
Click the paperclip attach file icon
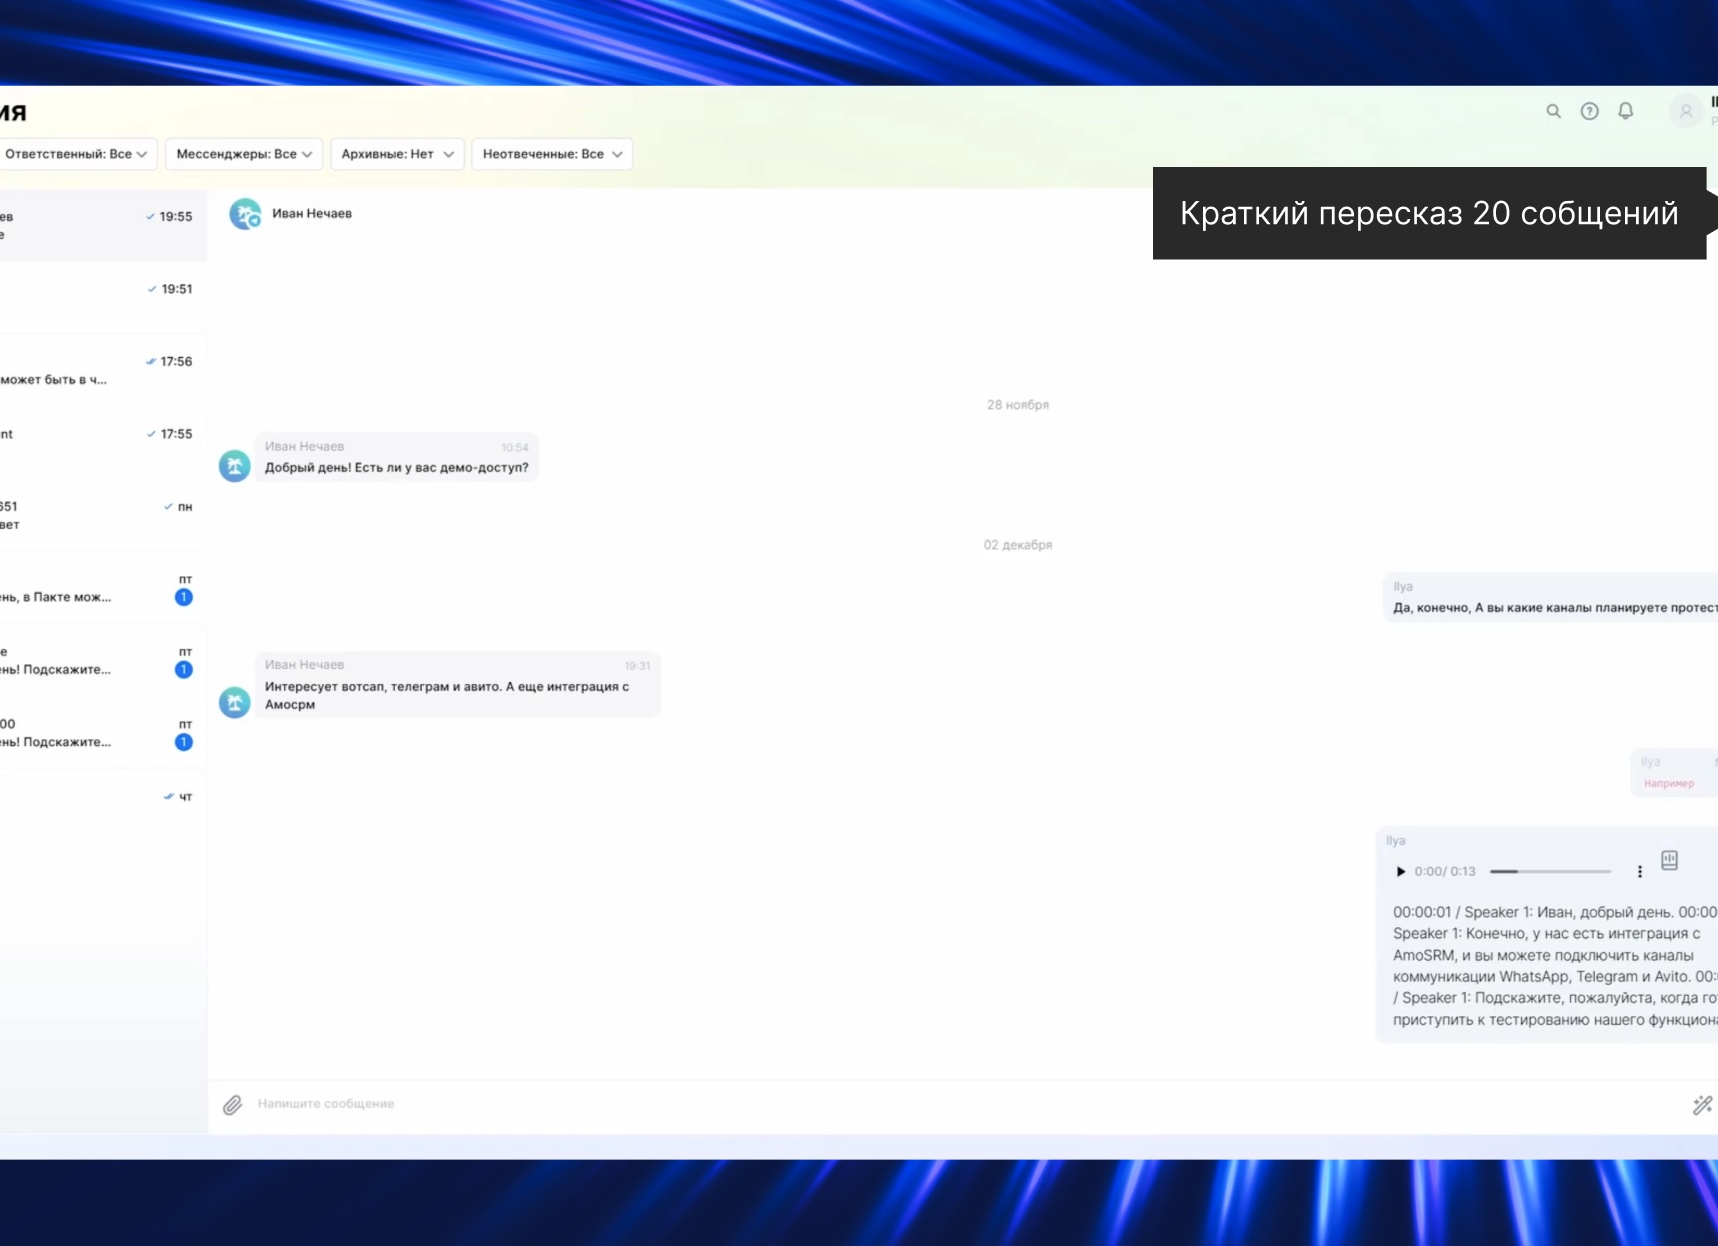tap(232, 1104)
